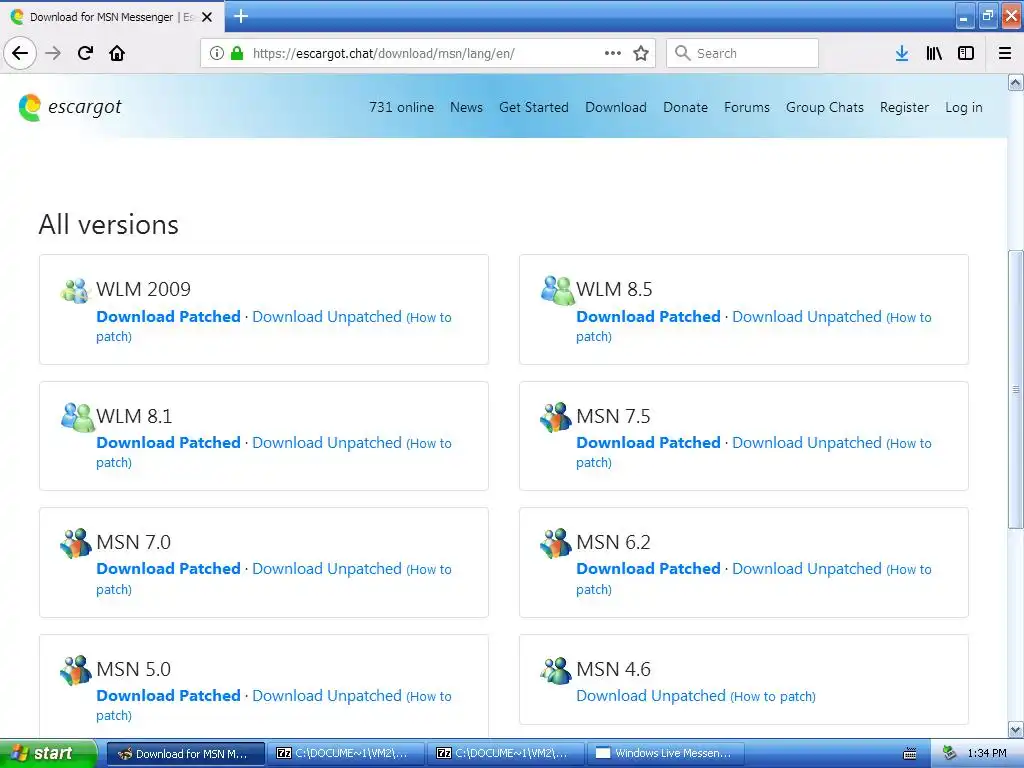This screenshot has height=768, width=1024.
Task: Switch to first 7-Zip C:\DOCUME~1 taskbar window
Action: click(x=345, y=753)
